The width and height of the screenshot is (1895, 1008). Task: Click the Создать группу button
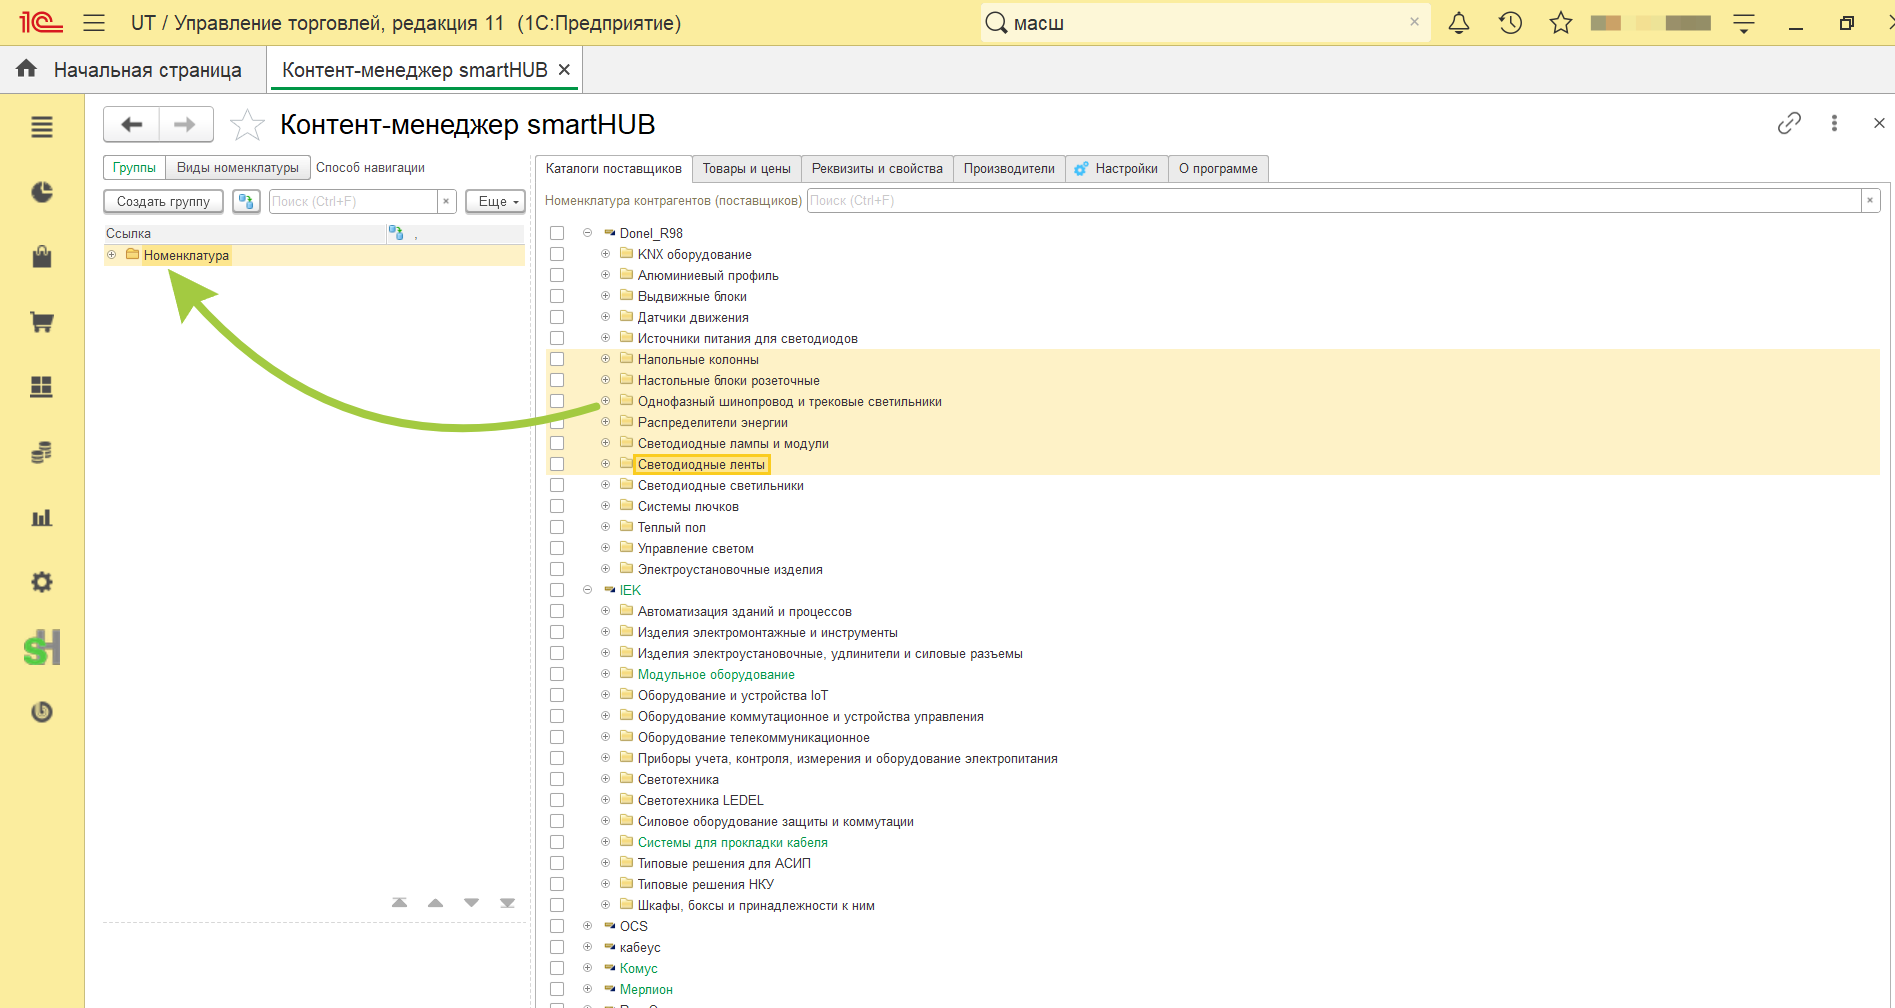[163, 201]
